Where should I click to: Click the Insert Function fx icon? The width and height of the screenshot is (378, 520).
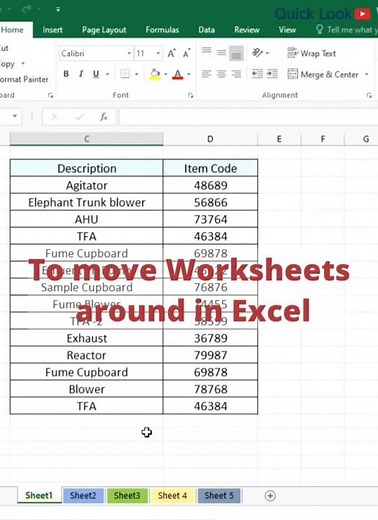[x=104, y=117]
